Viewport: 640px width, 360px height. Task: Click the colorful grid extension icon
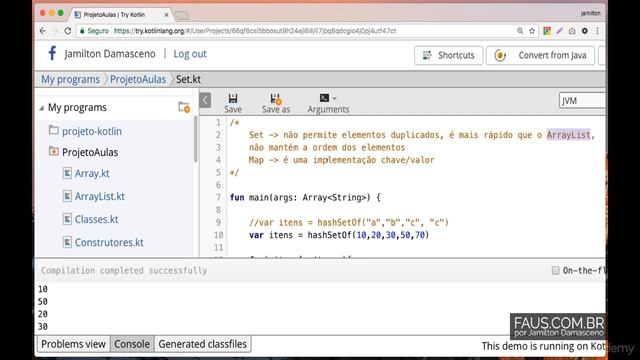[x=547, y=31]
